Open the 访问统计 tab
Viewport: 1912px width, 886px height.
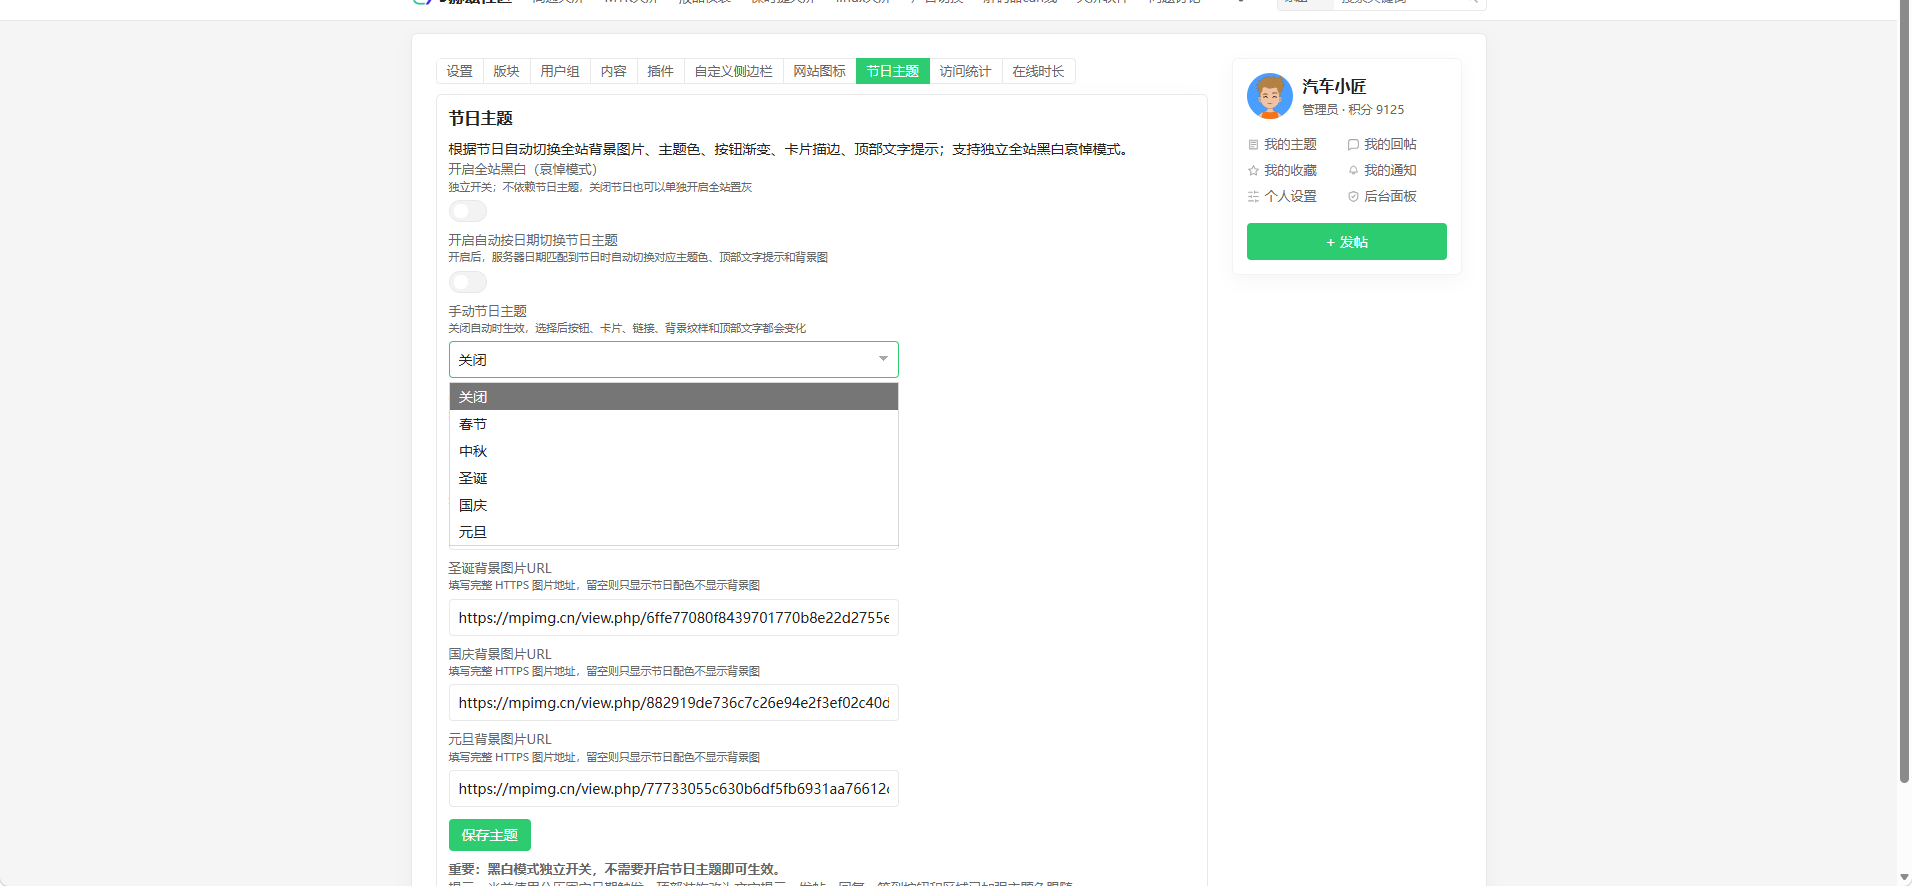click(966, 71)
